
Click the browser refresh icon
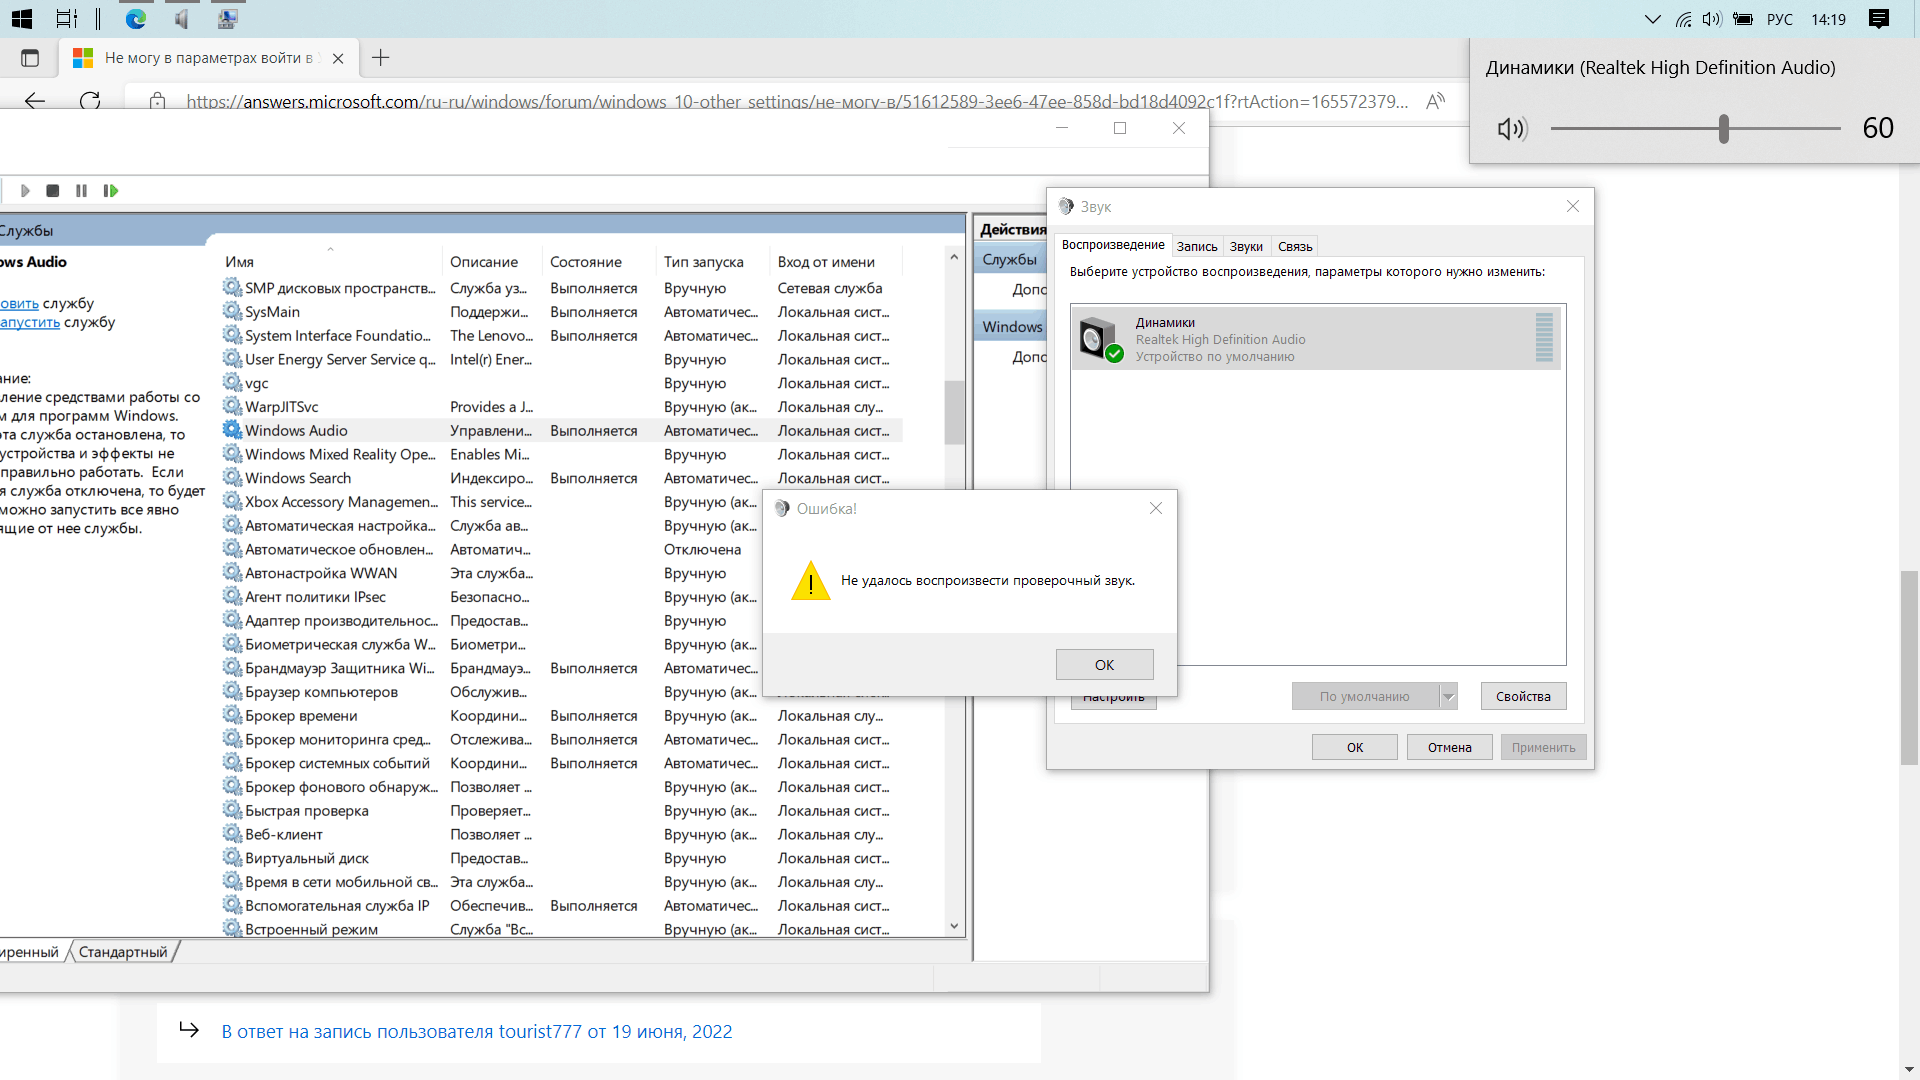coord(90,101)
